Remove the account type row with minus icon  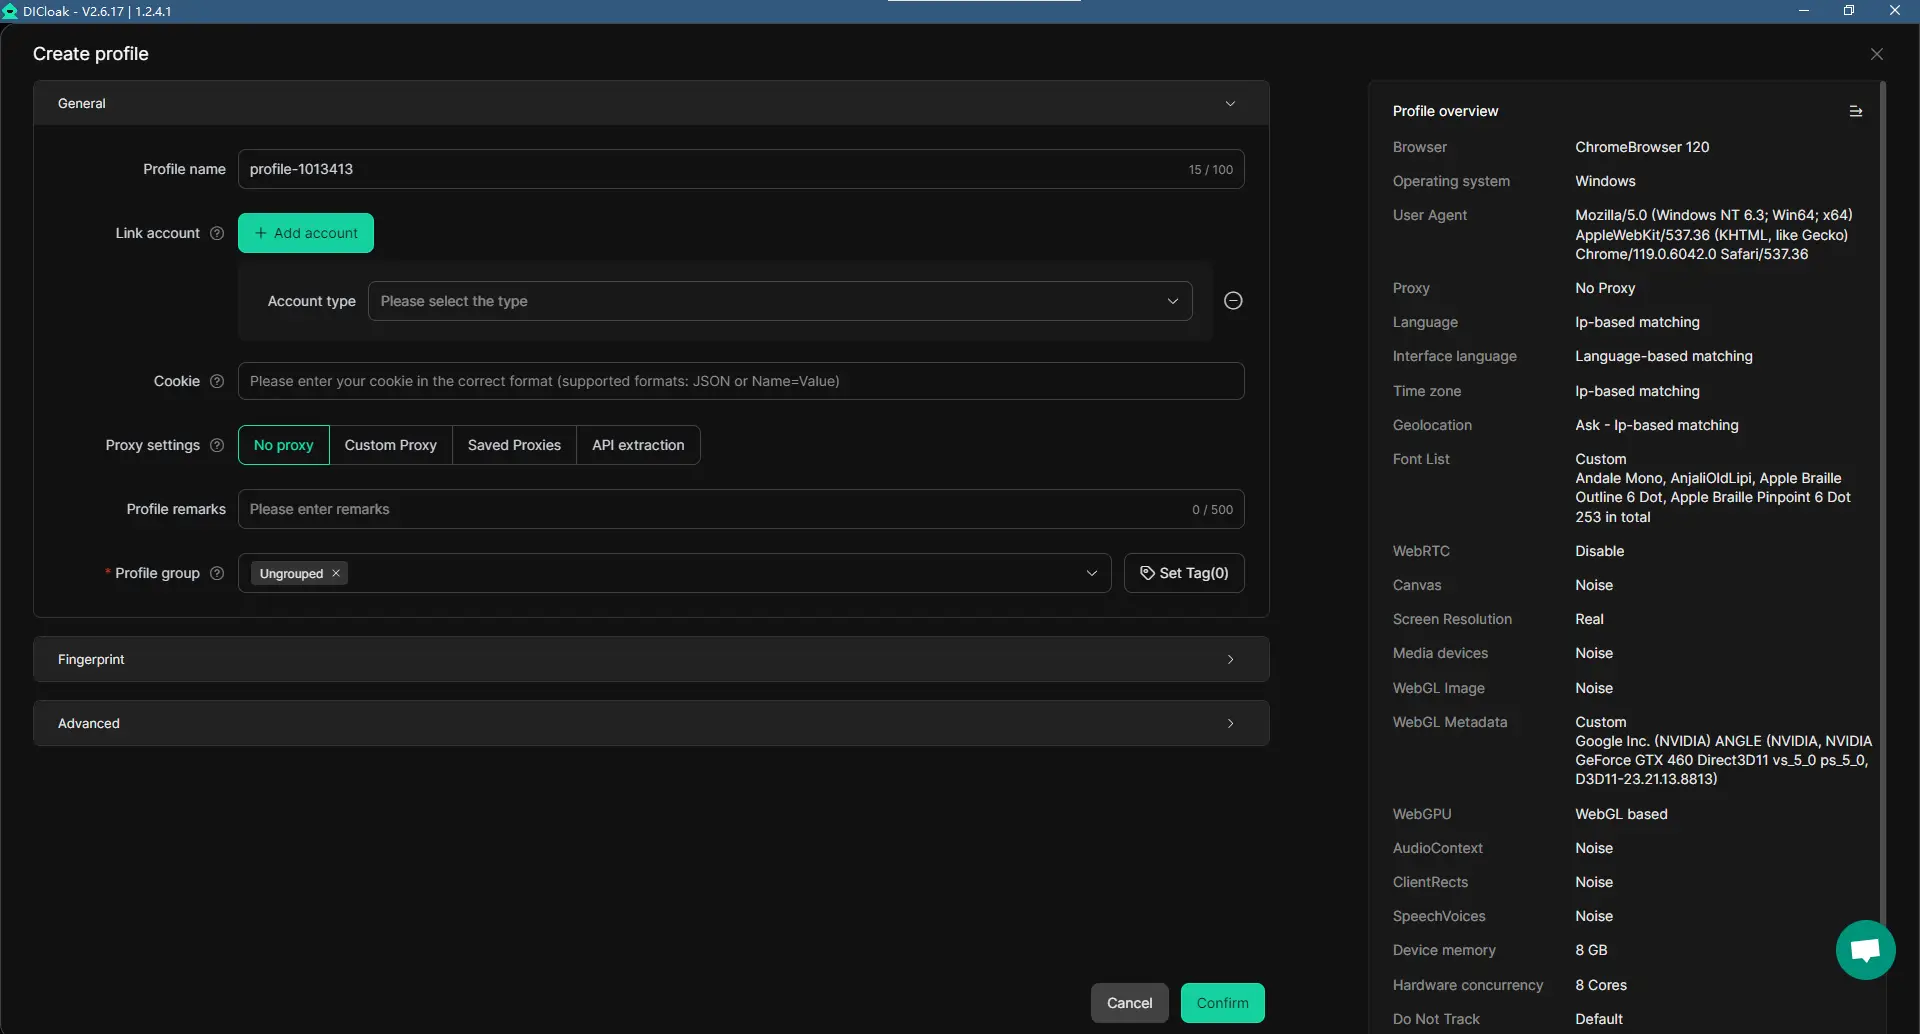click(1233, 301)
